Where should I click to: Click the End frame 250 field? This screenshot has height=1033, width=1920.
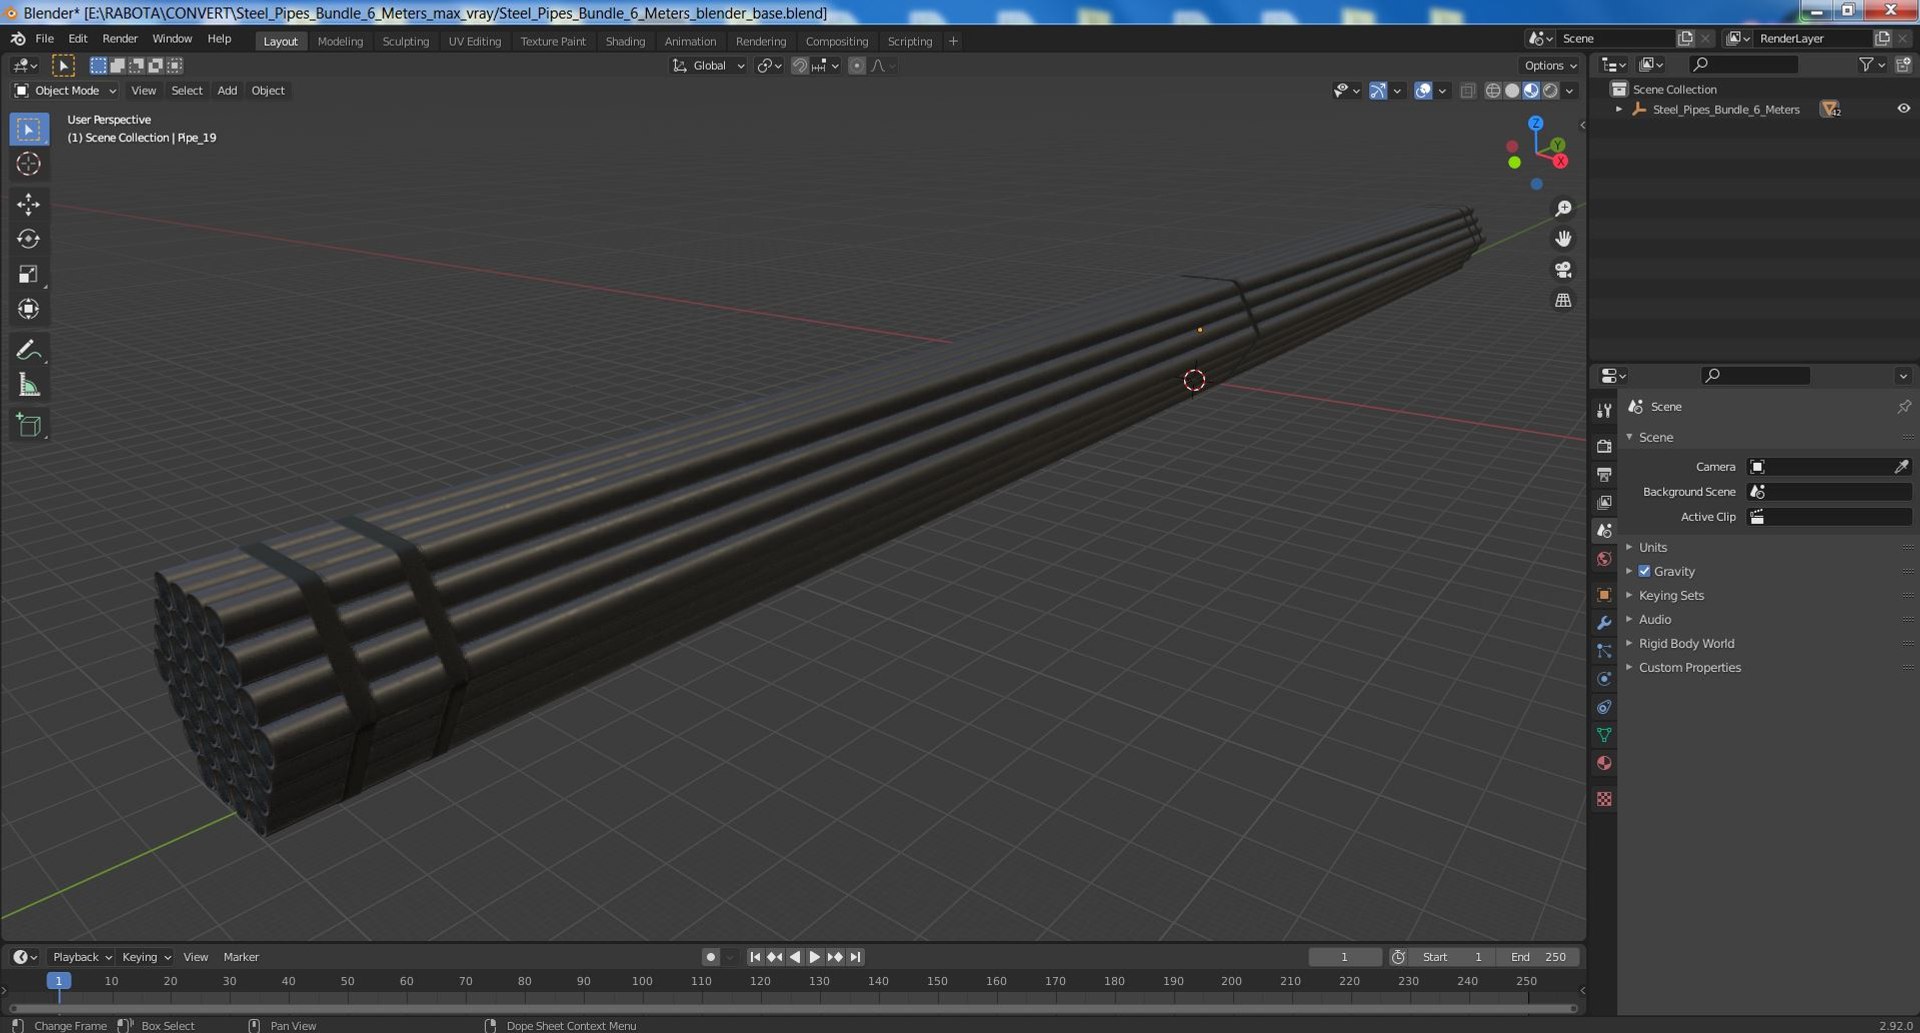(1538, 957)
